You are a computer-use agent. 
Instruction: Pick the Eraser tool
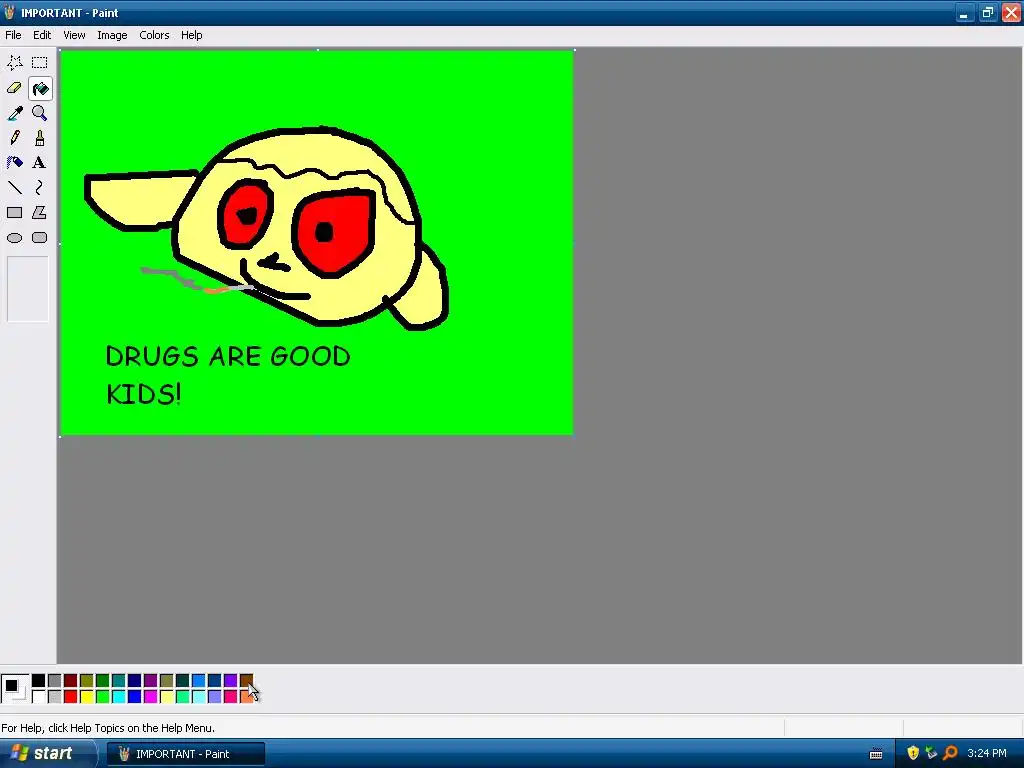tap(14, 88)
